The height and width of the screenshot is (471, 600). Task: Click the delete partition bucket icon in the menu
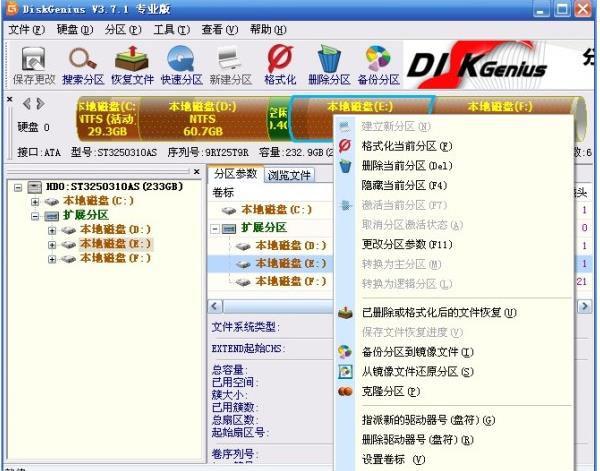[x=345, y=166]
